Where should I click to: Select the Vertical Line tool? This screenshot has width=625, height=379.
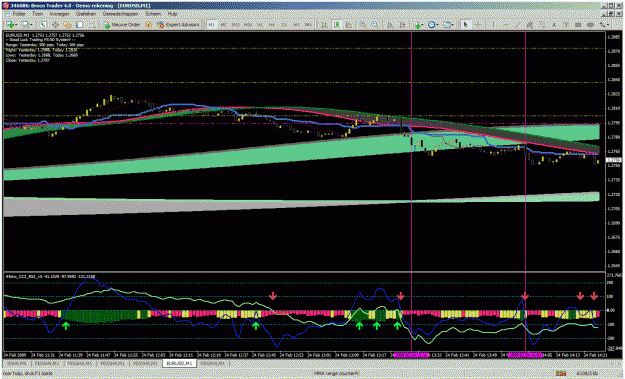click(493, 25)
